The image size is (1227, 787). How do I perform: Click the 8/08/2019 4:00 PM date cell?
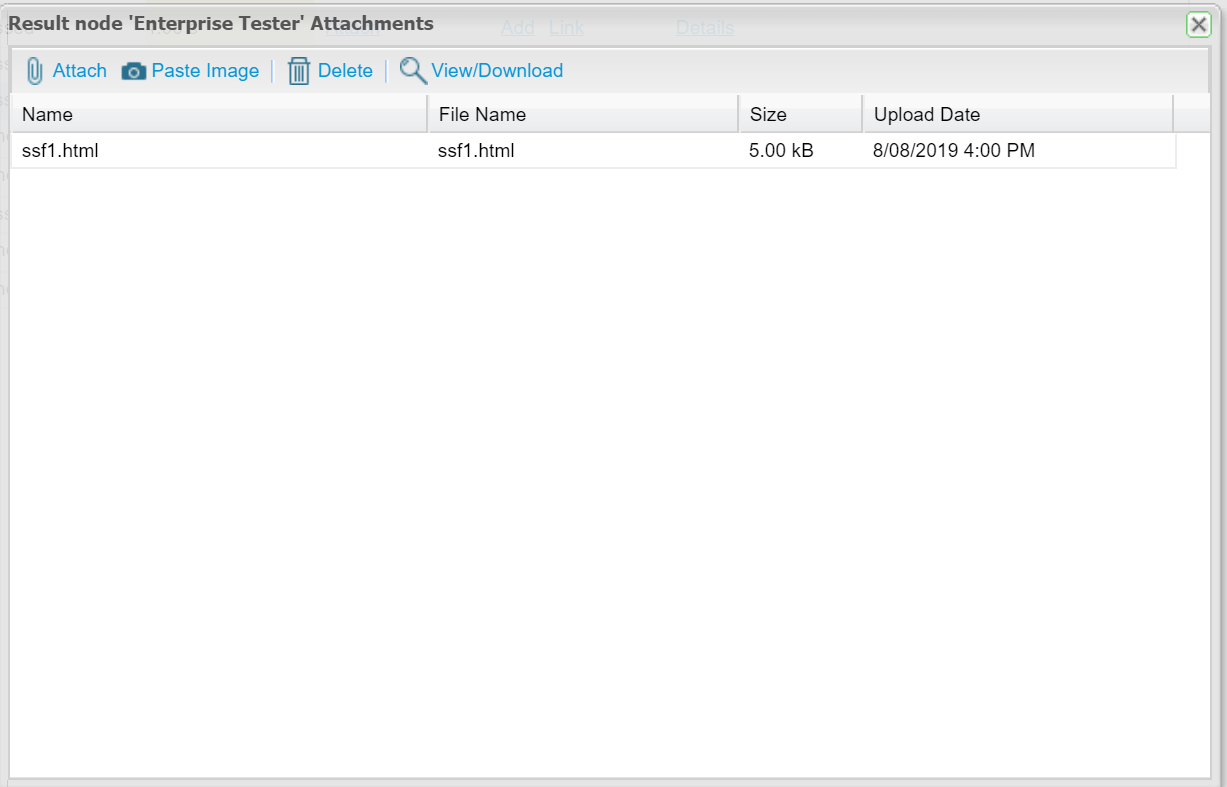click(x=953, y=151)
